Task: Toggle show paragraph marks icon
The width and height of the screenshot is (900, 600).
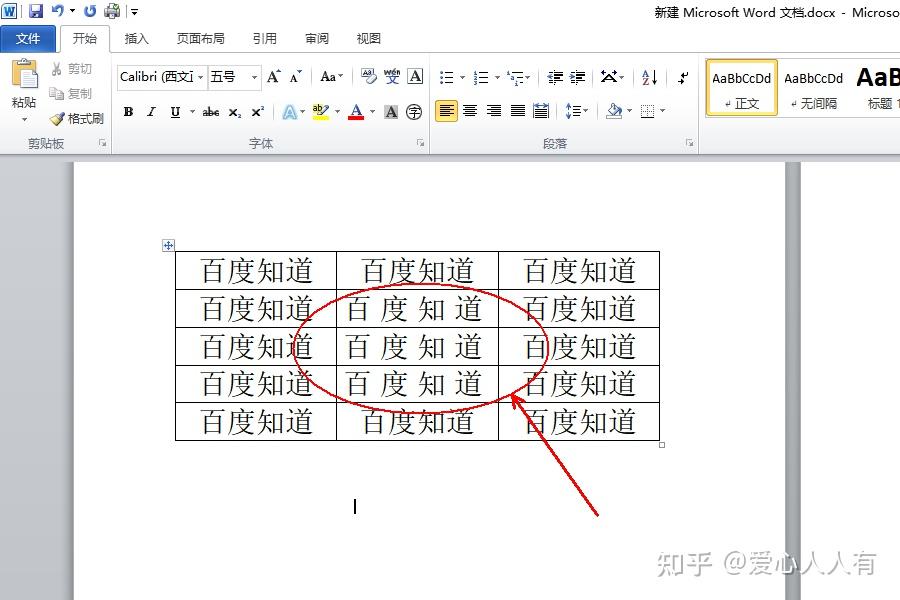Action: [x=682, y=77]
